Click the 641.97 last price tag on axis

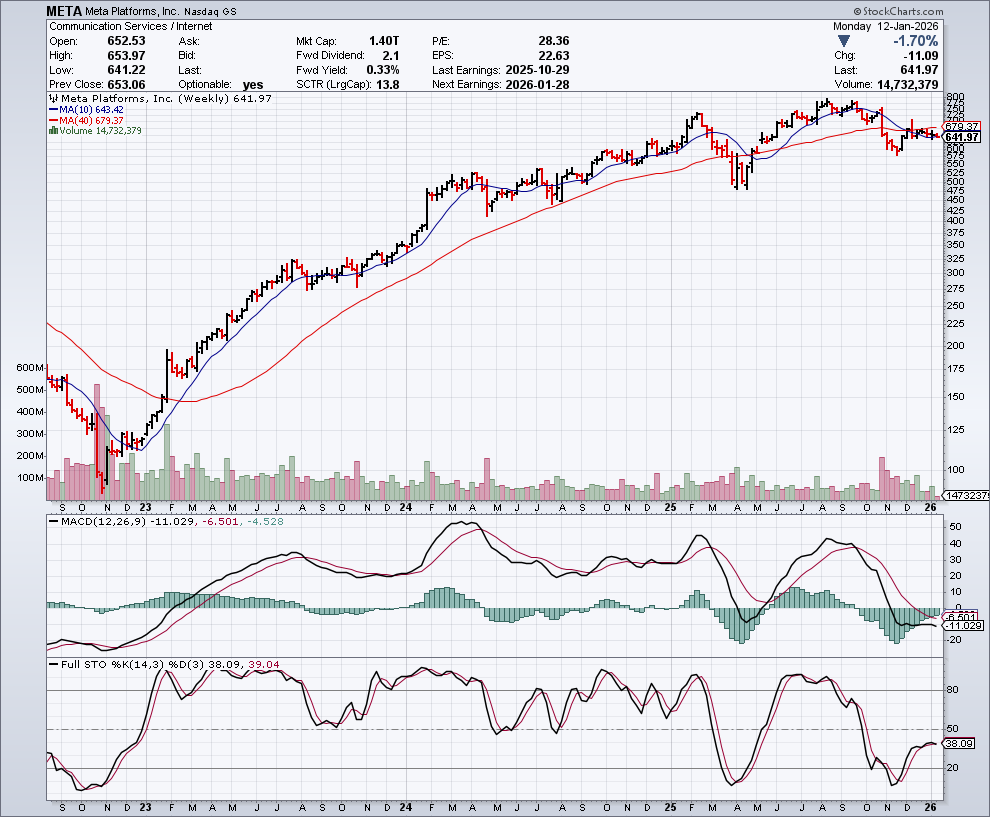tap(961, 137)
